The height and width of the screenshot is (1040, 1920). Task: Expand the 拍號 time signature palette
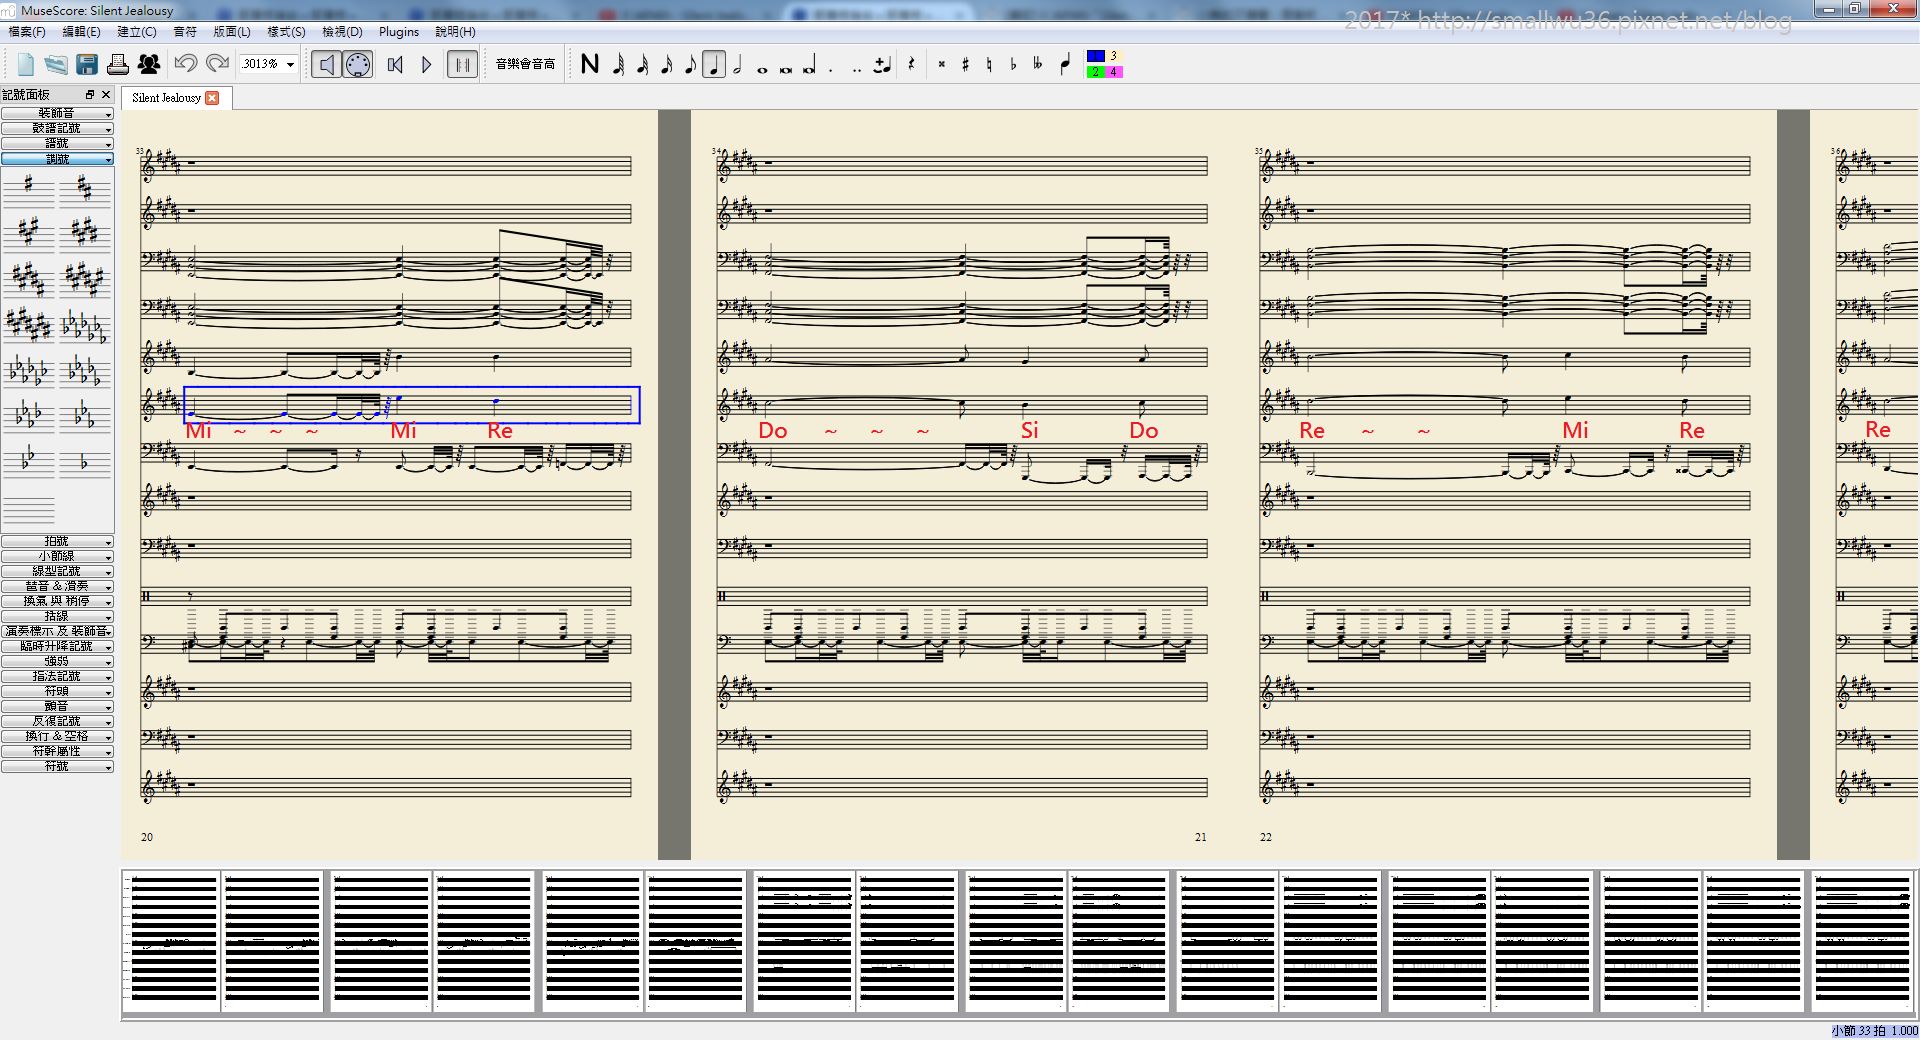tap(57, 542)
